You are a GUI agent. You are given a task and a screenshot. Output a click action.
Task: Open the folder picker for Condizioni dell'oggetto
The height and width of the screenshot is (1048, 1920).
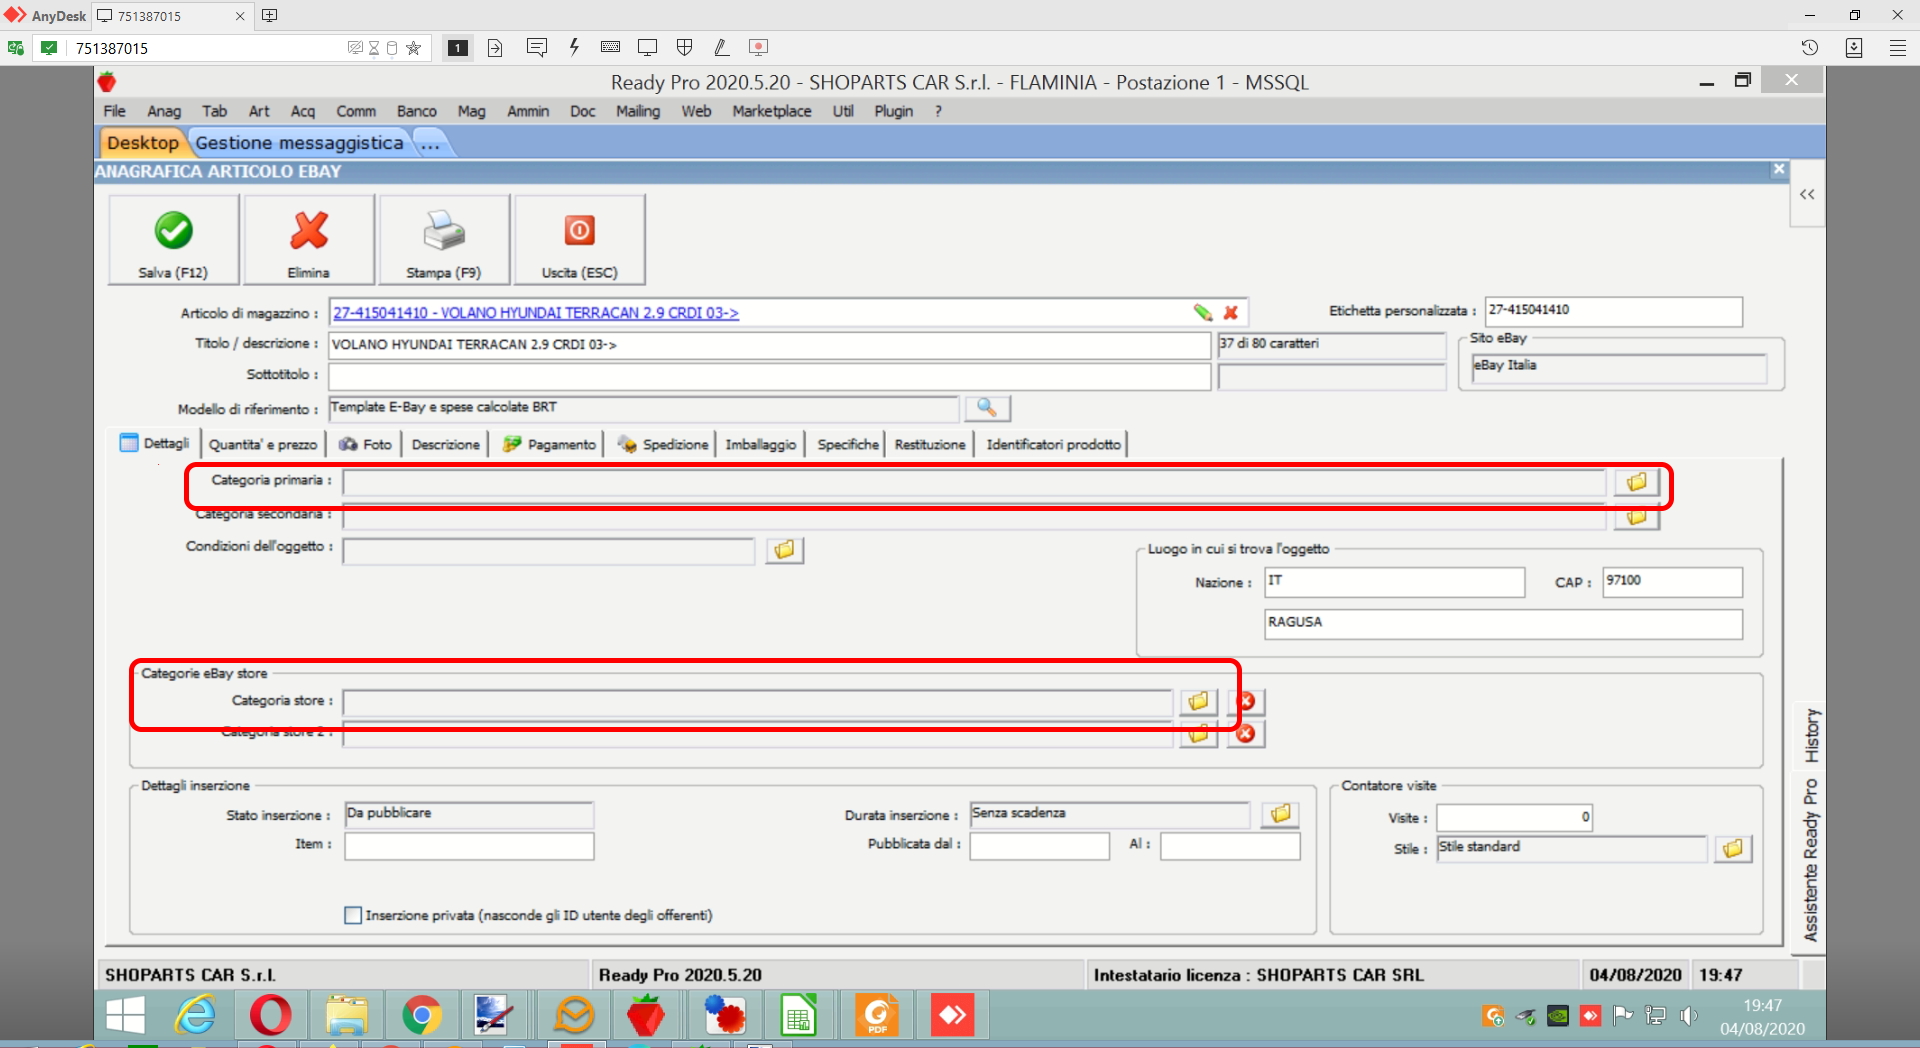(x=785, y=550)
